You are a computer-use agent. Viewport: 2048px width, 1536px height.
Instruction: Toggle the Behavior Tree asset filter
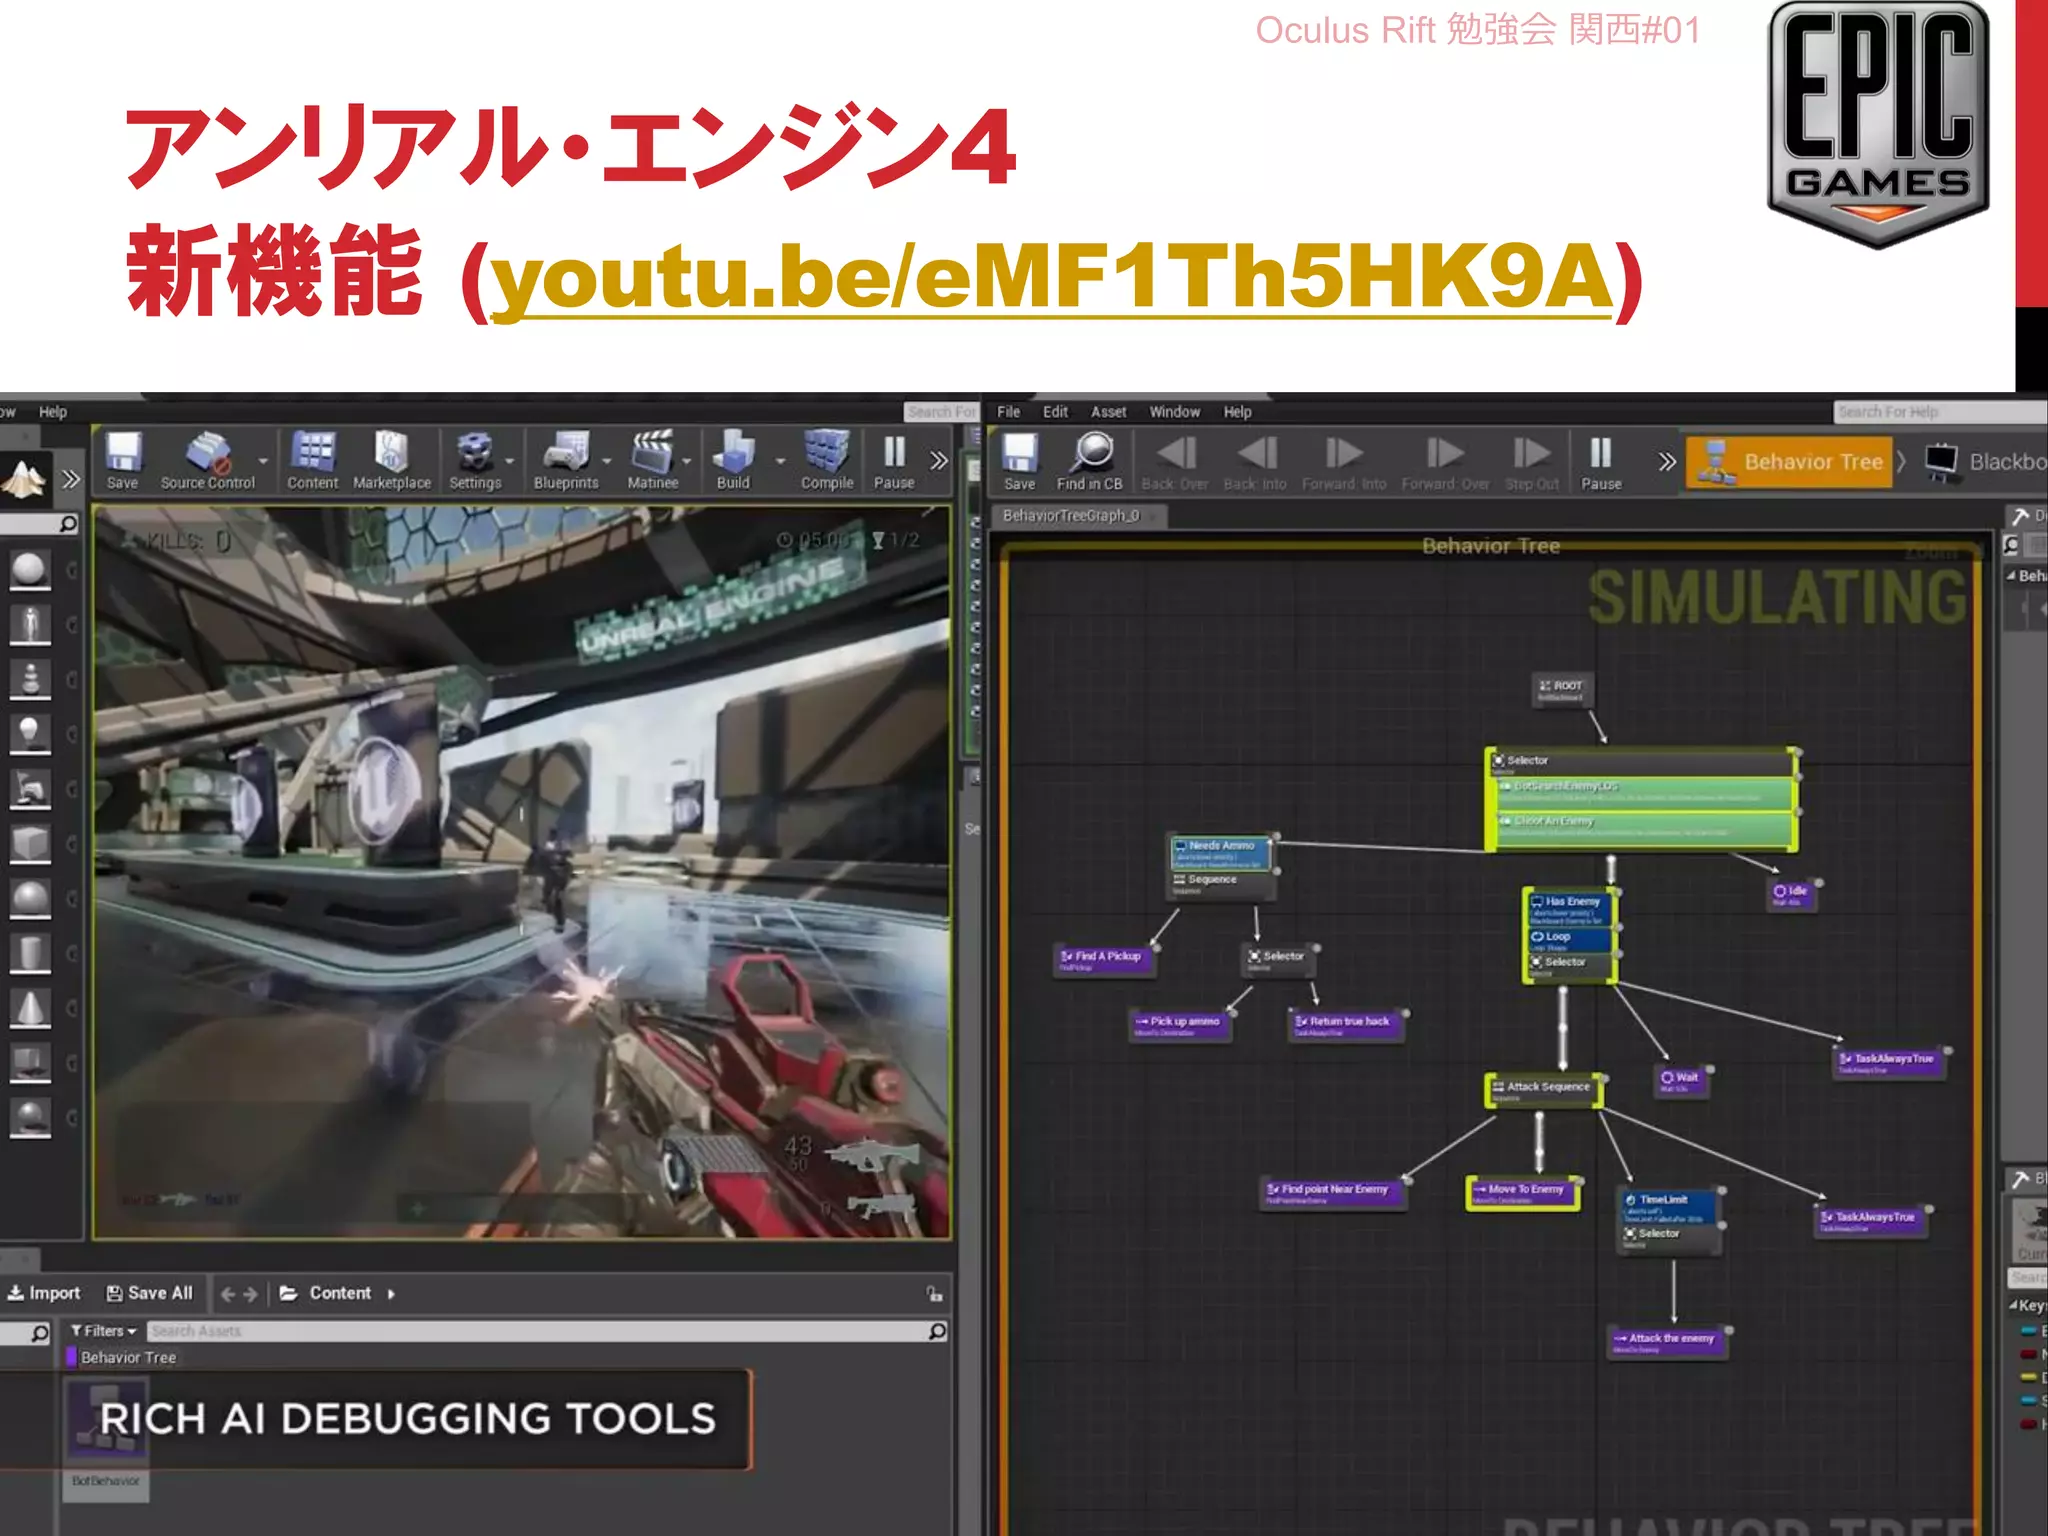coord(122,1357)
